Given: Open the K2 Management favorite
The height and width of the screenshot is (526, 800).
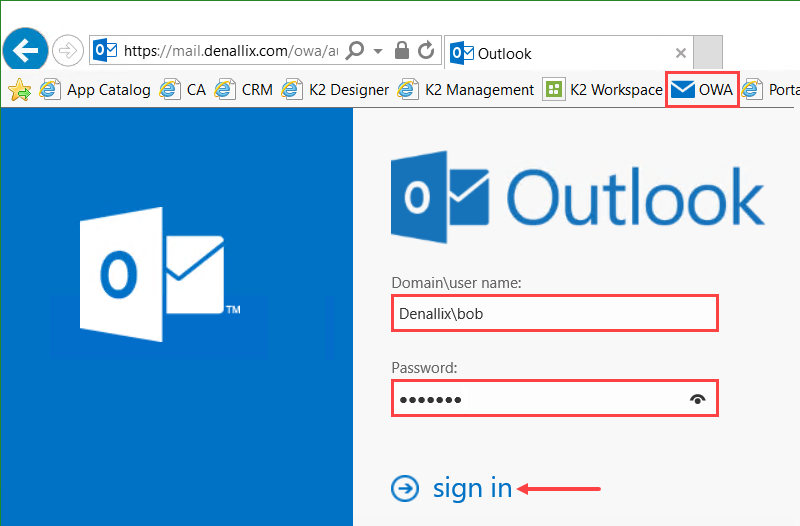Looking at the screenshot, I should (465, 90).
